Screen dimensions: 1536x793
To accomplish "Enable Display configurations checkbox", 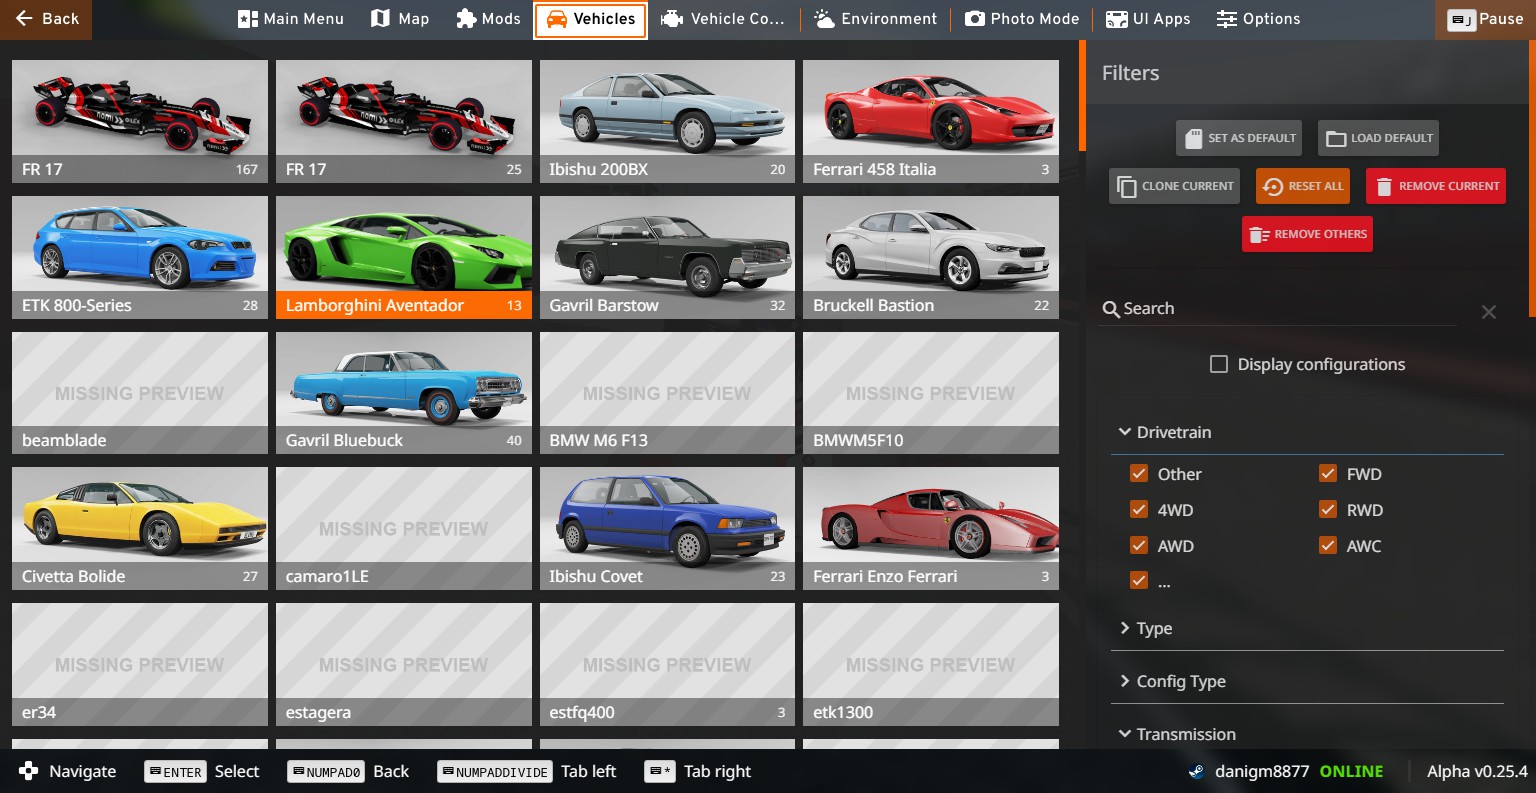I will pyautogui.click(x=1219, y=364).
